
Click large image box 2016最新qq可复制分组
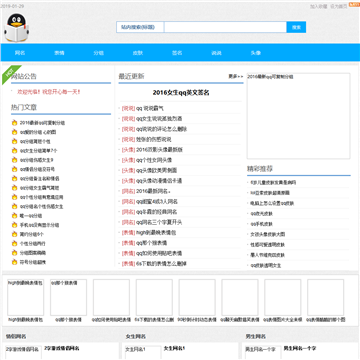point(298,116)
